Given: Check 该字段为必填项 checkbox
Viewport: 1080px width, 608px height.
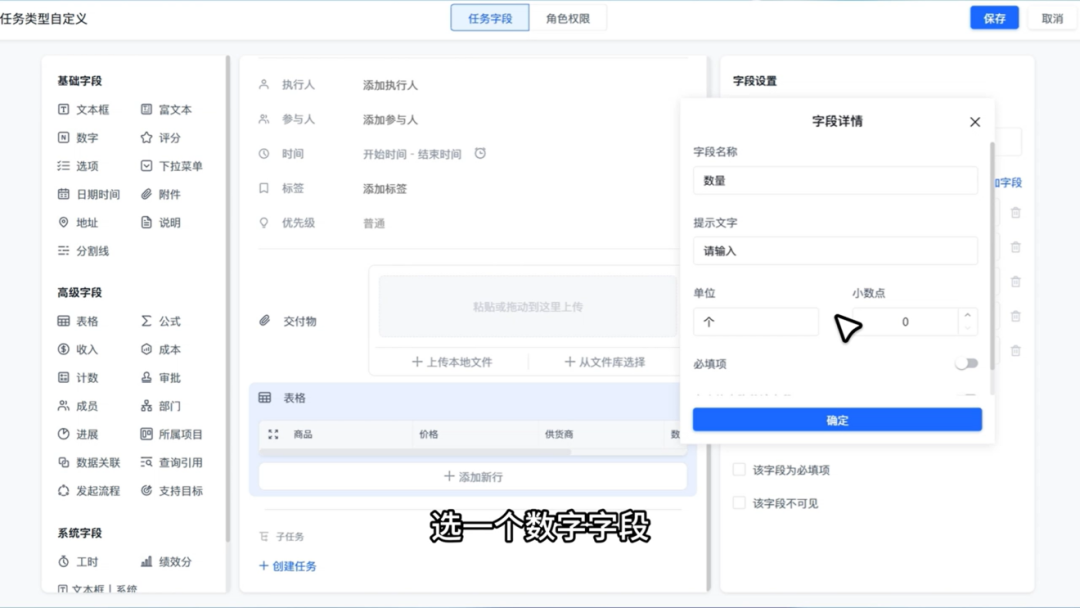Looking at the screenshot, I should pyautogui.click(x=739, y=470).
